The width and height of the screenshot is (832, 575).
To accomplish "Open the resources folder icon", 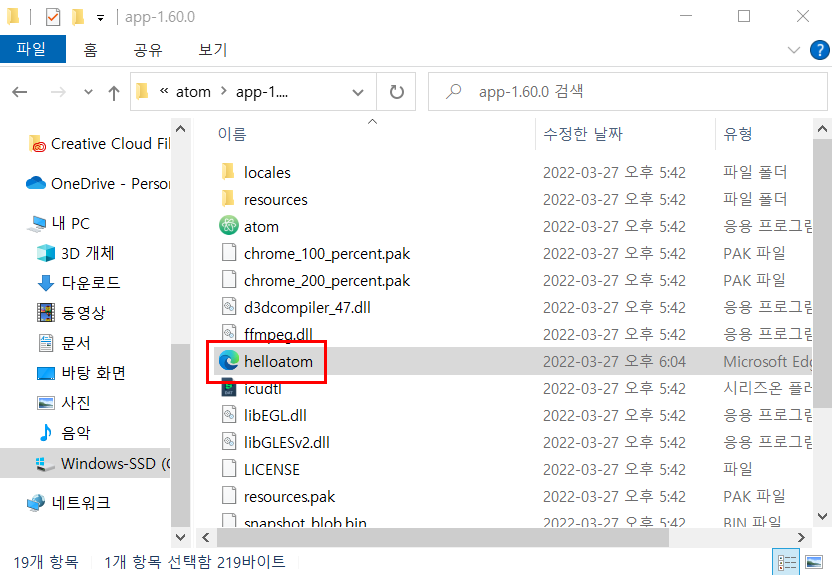I will pos(228,199).
